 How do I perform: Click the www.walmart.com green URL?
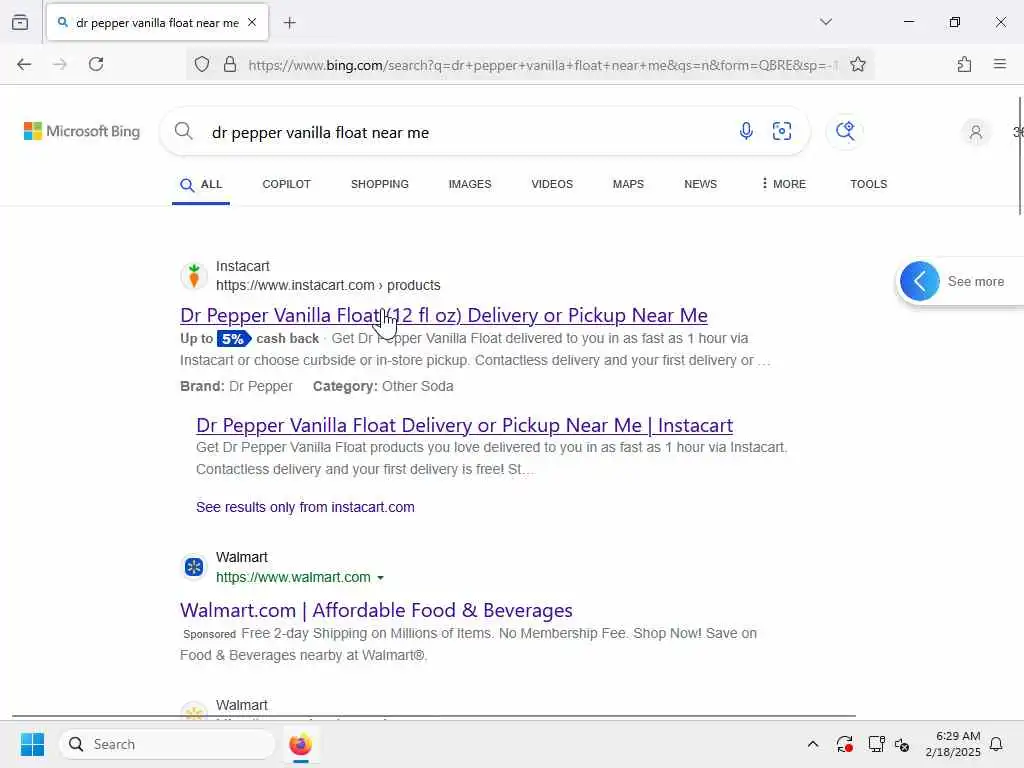pos(293,577)
